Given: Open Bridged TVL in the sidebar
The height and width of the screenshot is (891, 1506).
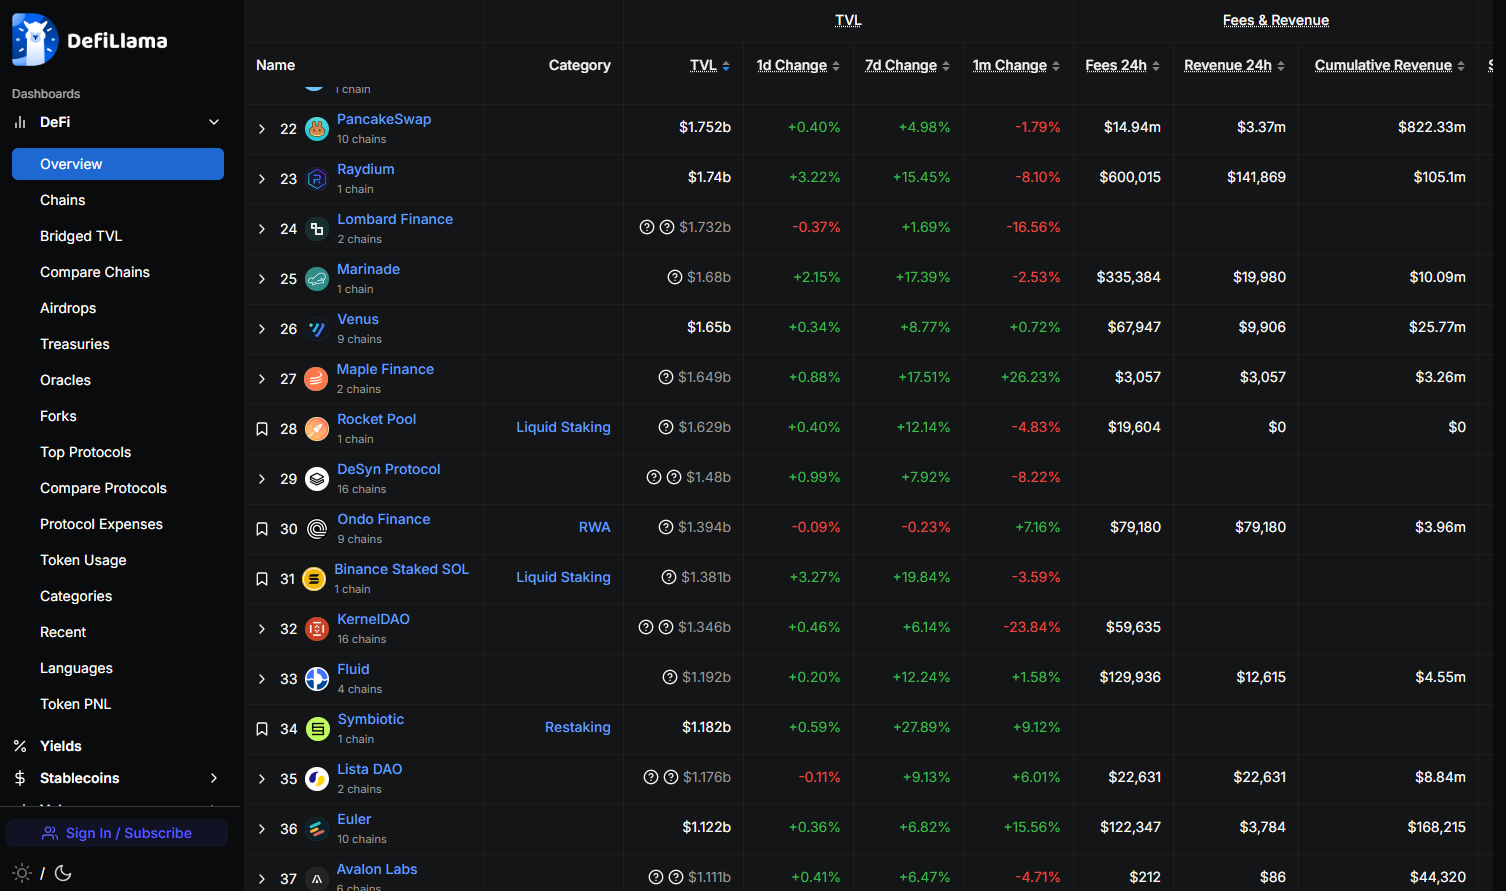Looking at the screenshot, I should [x=81, y=236].
